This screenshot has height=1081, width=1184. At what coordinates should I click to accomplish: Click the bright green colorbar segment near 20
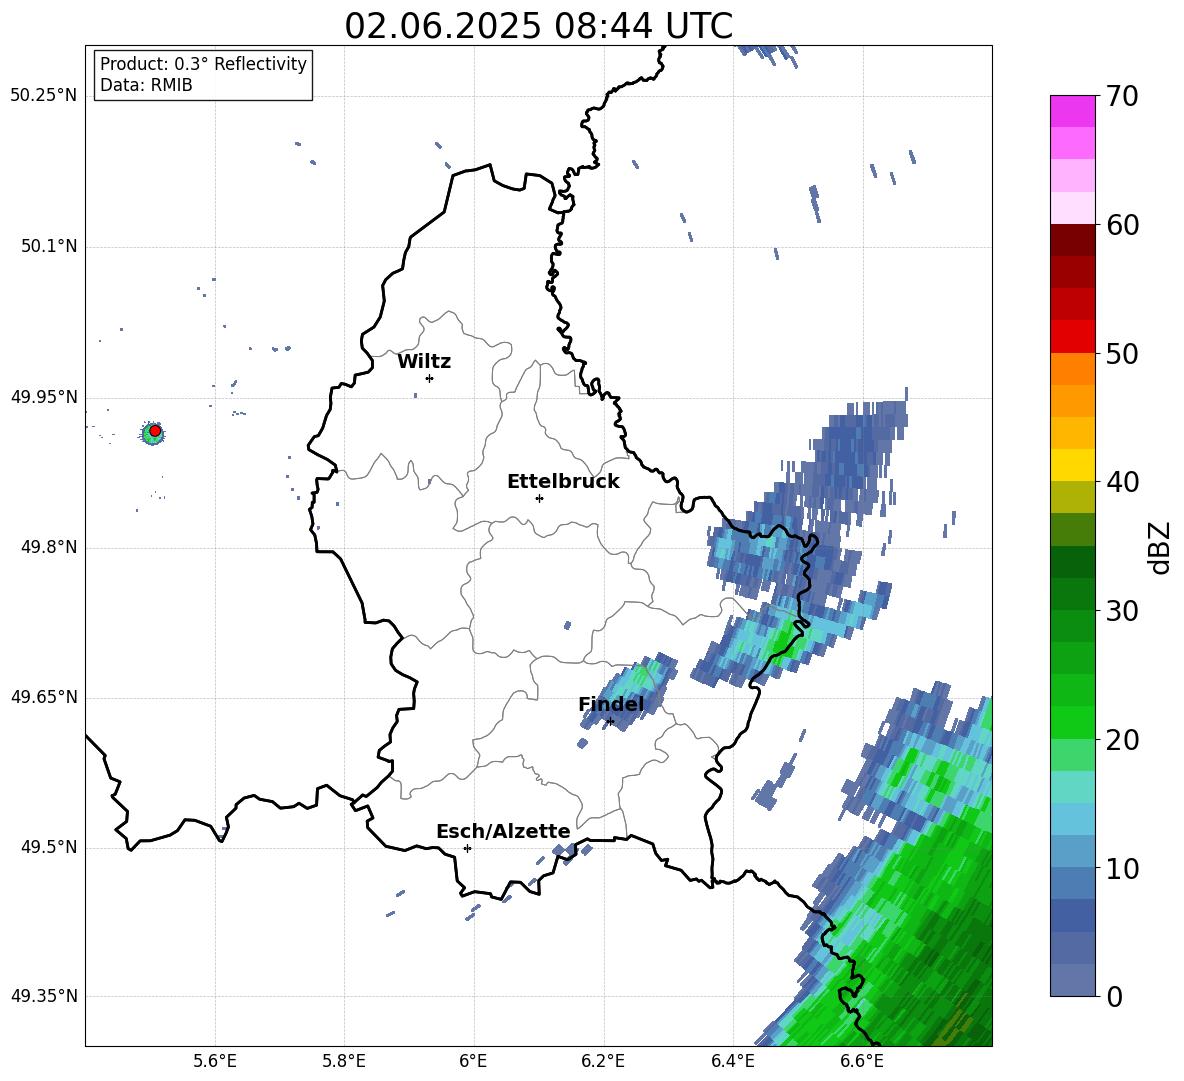(x=1072, y=722)
